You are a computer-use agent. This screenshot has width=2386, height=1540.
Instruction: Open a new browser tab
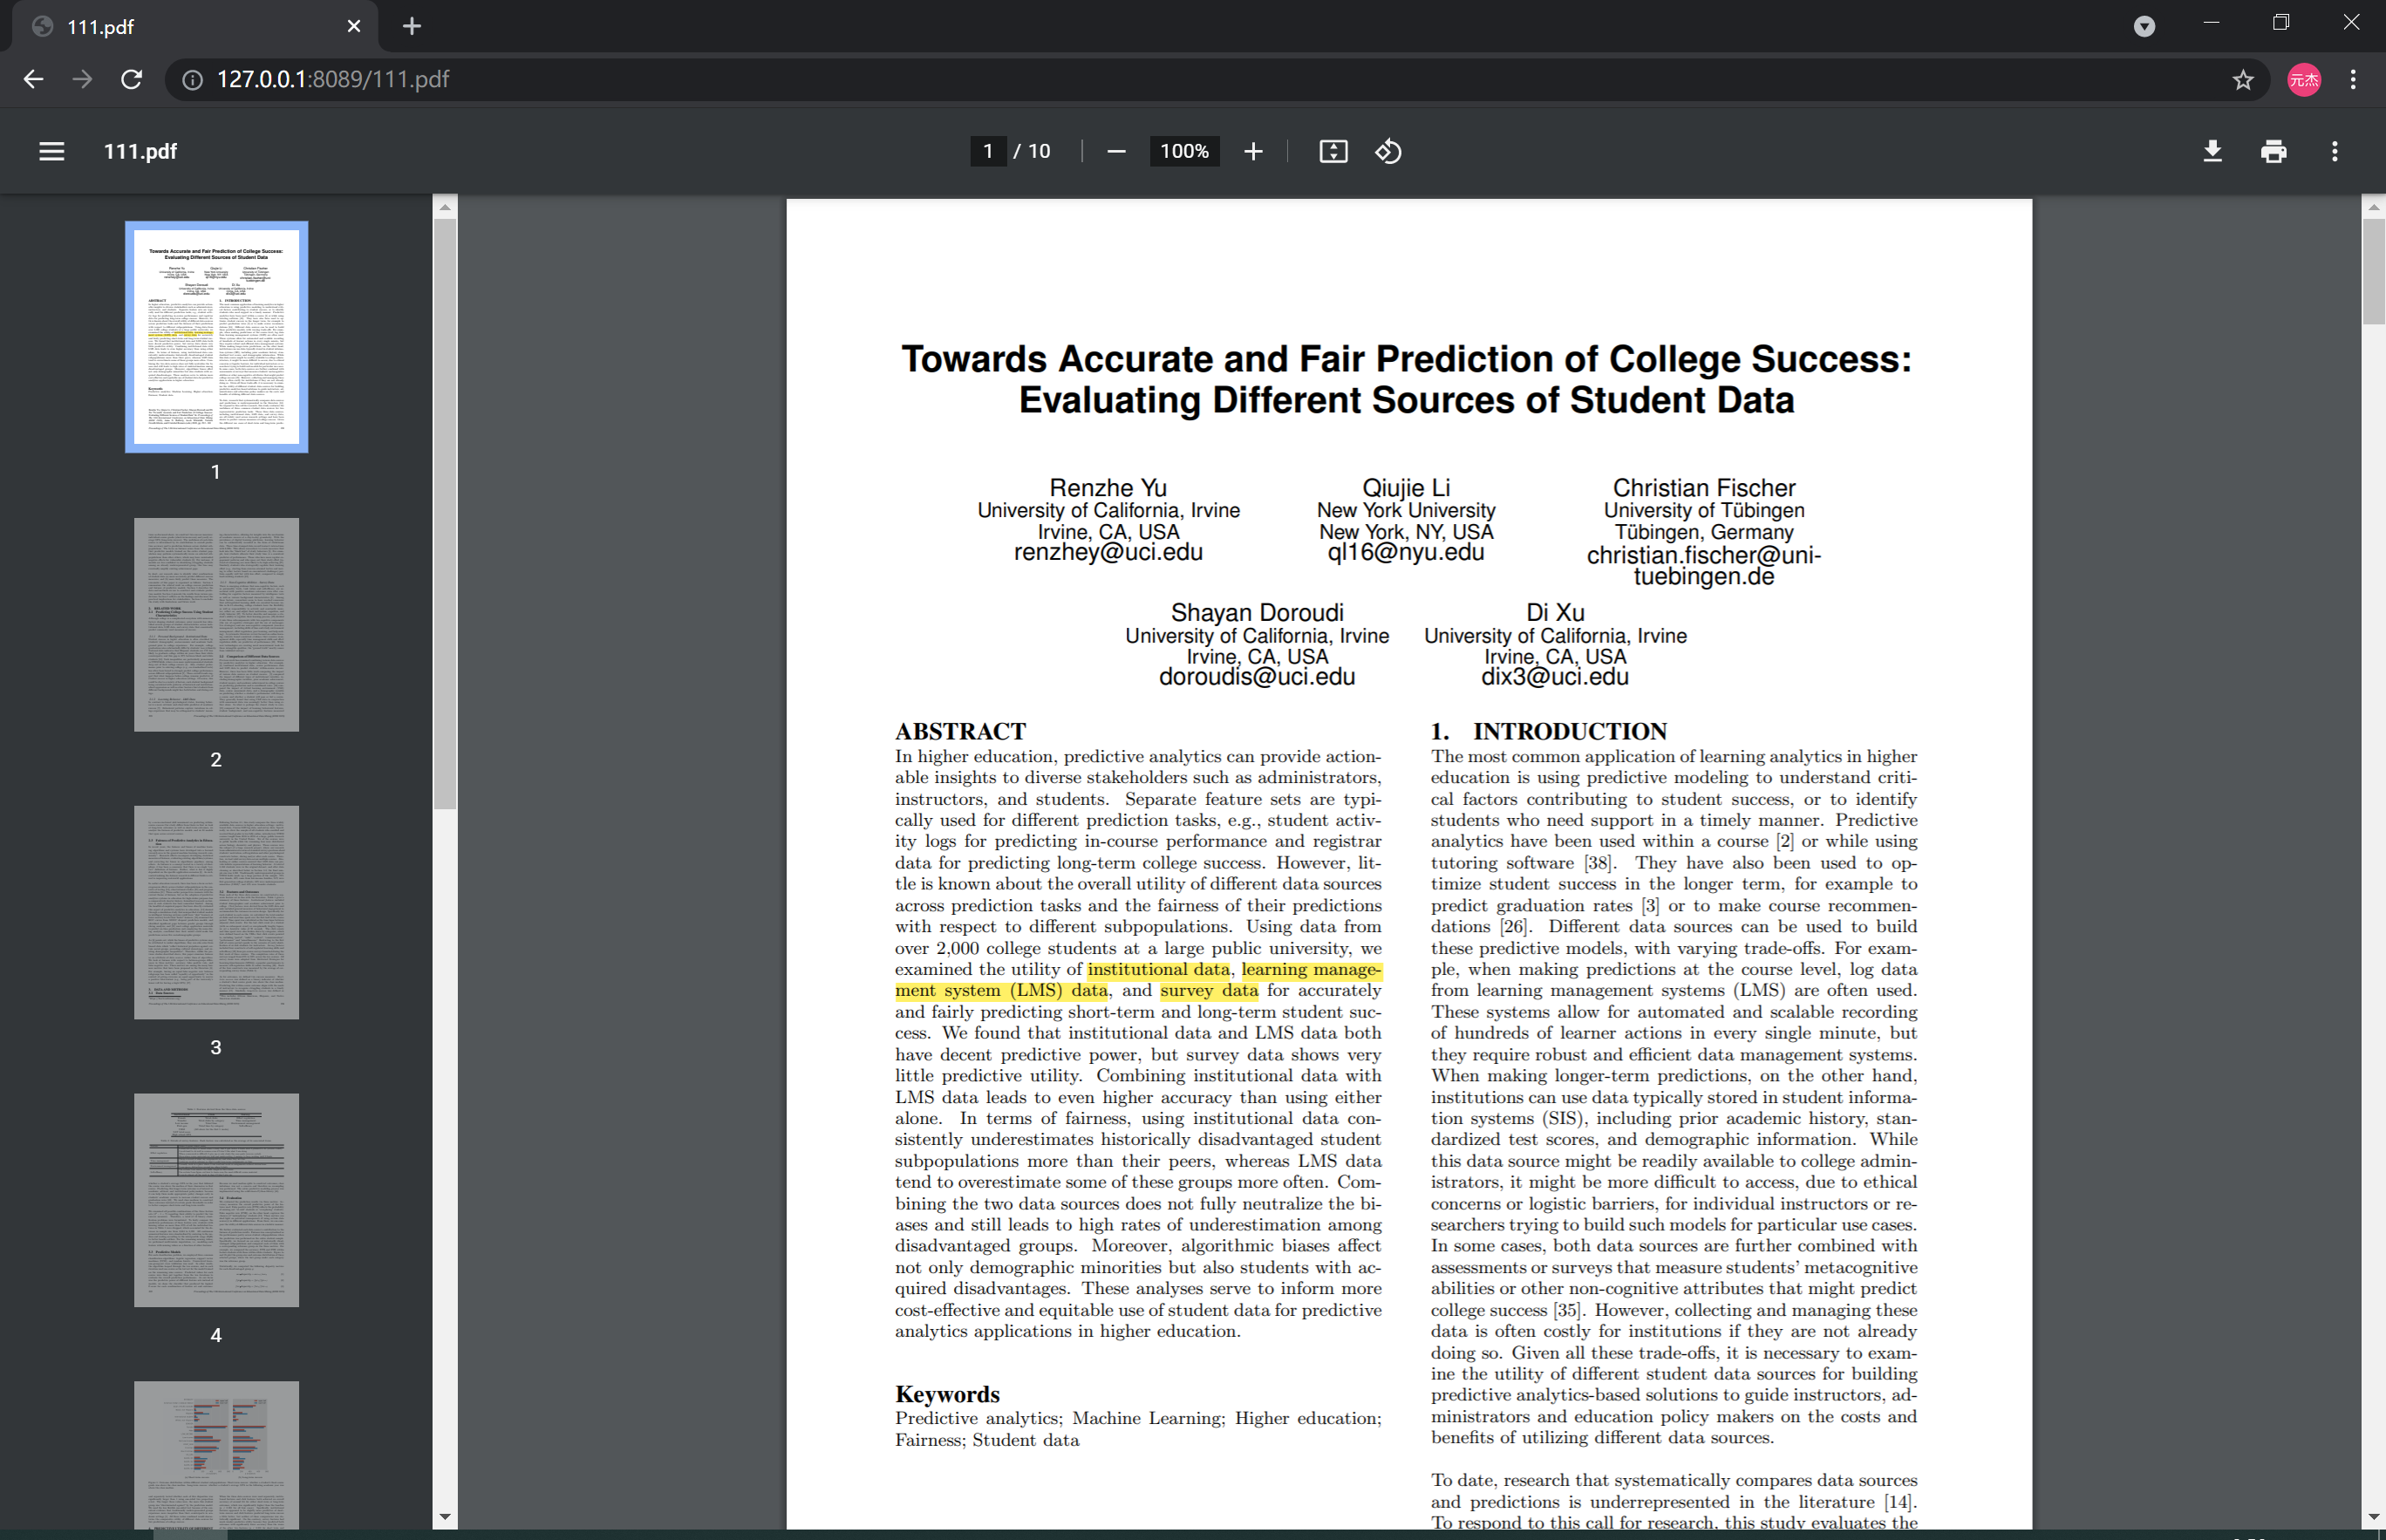pyautogui.click(x=412, y=26)
